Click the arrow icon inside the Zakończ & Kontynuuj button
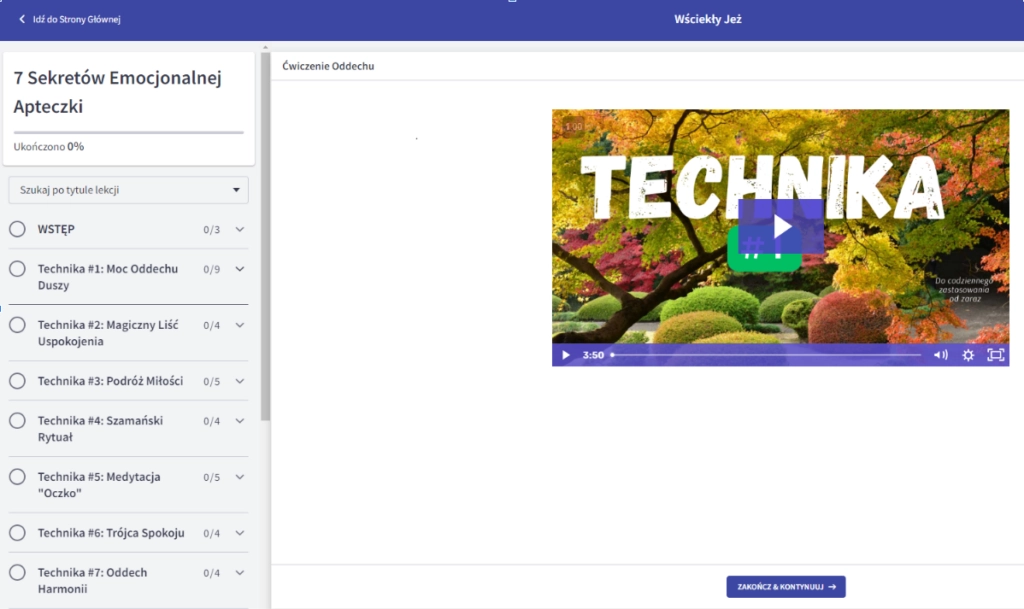Image resolution: width=1024 pixels, height=609 pixels. pyautogui.click(x=832, y=587)
